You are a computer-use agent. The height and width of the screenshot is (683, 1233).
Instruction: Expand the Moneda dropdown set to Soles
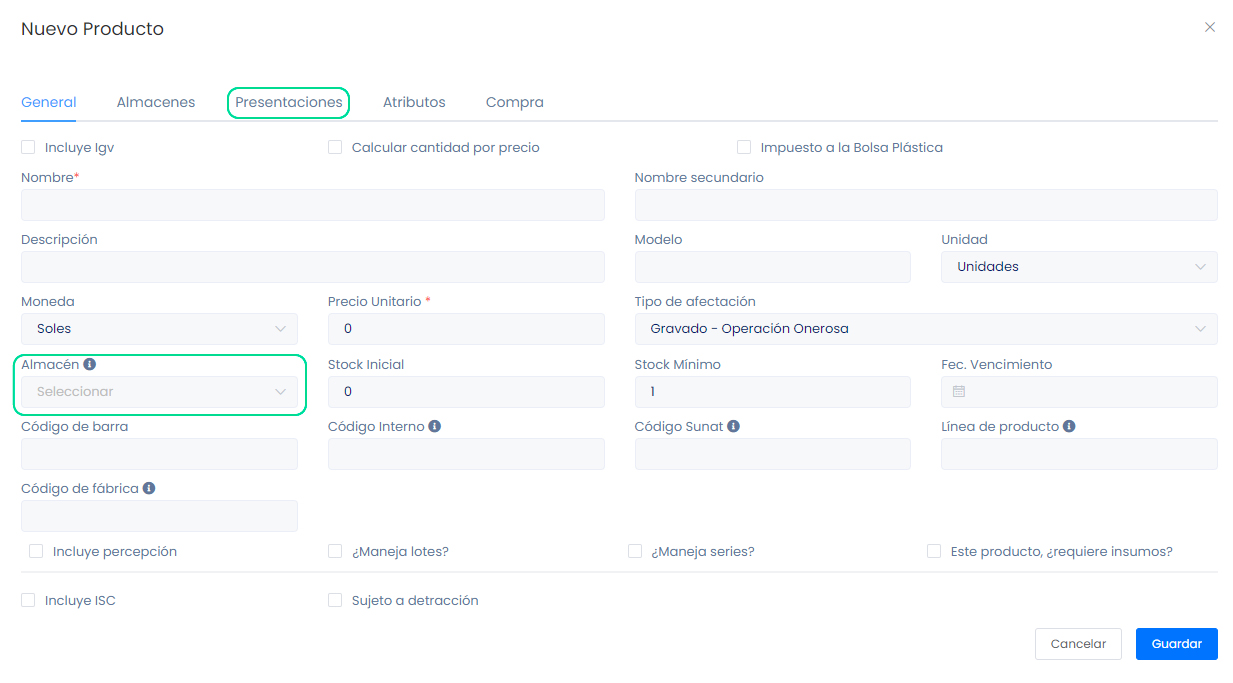[x=159, y=329]
